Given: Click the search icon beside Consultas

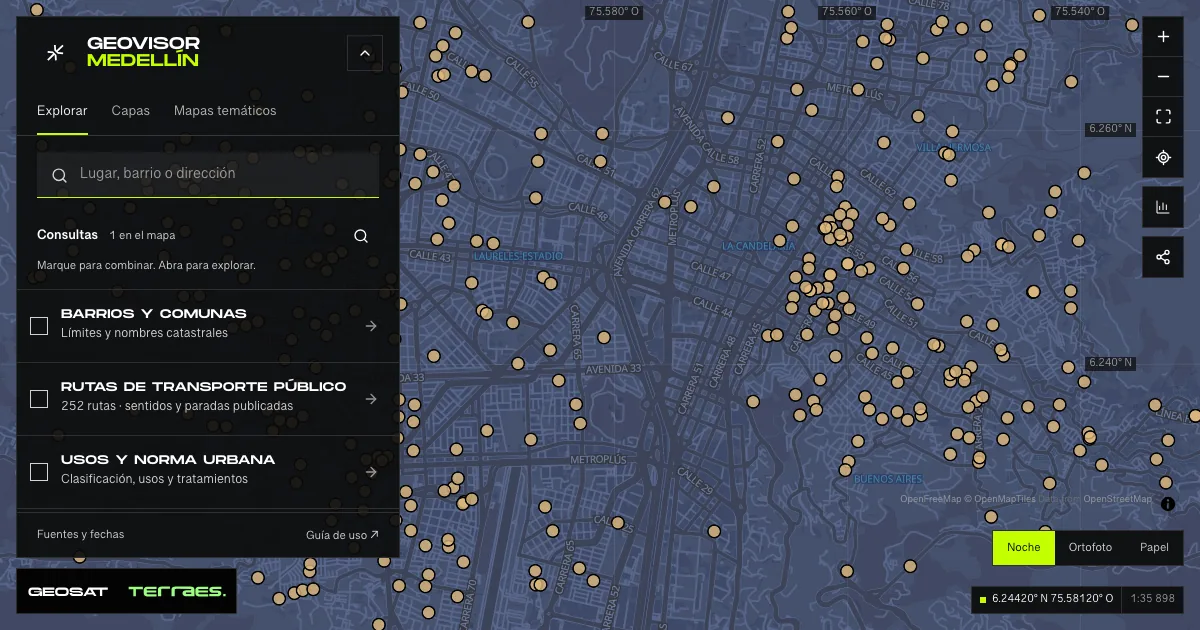Looking at the screenshot, I should pos(361,236).
